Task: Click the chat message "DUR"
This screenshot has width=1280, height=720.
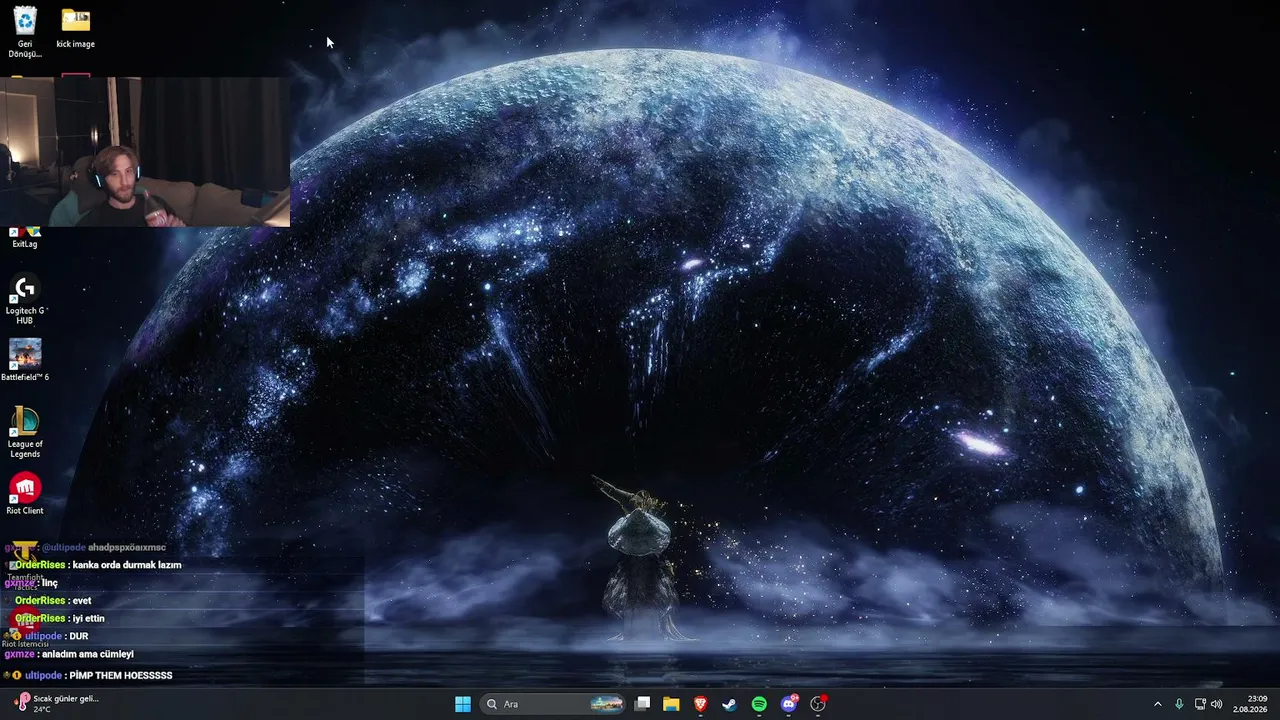Action: [79, 636]
